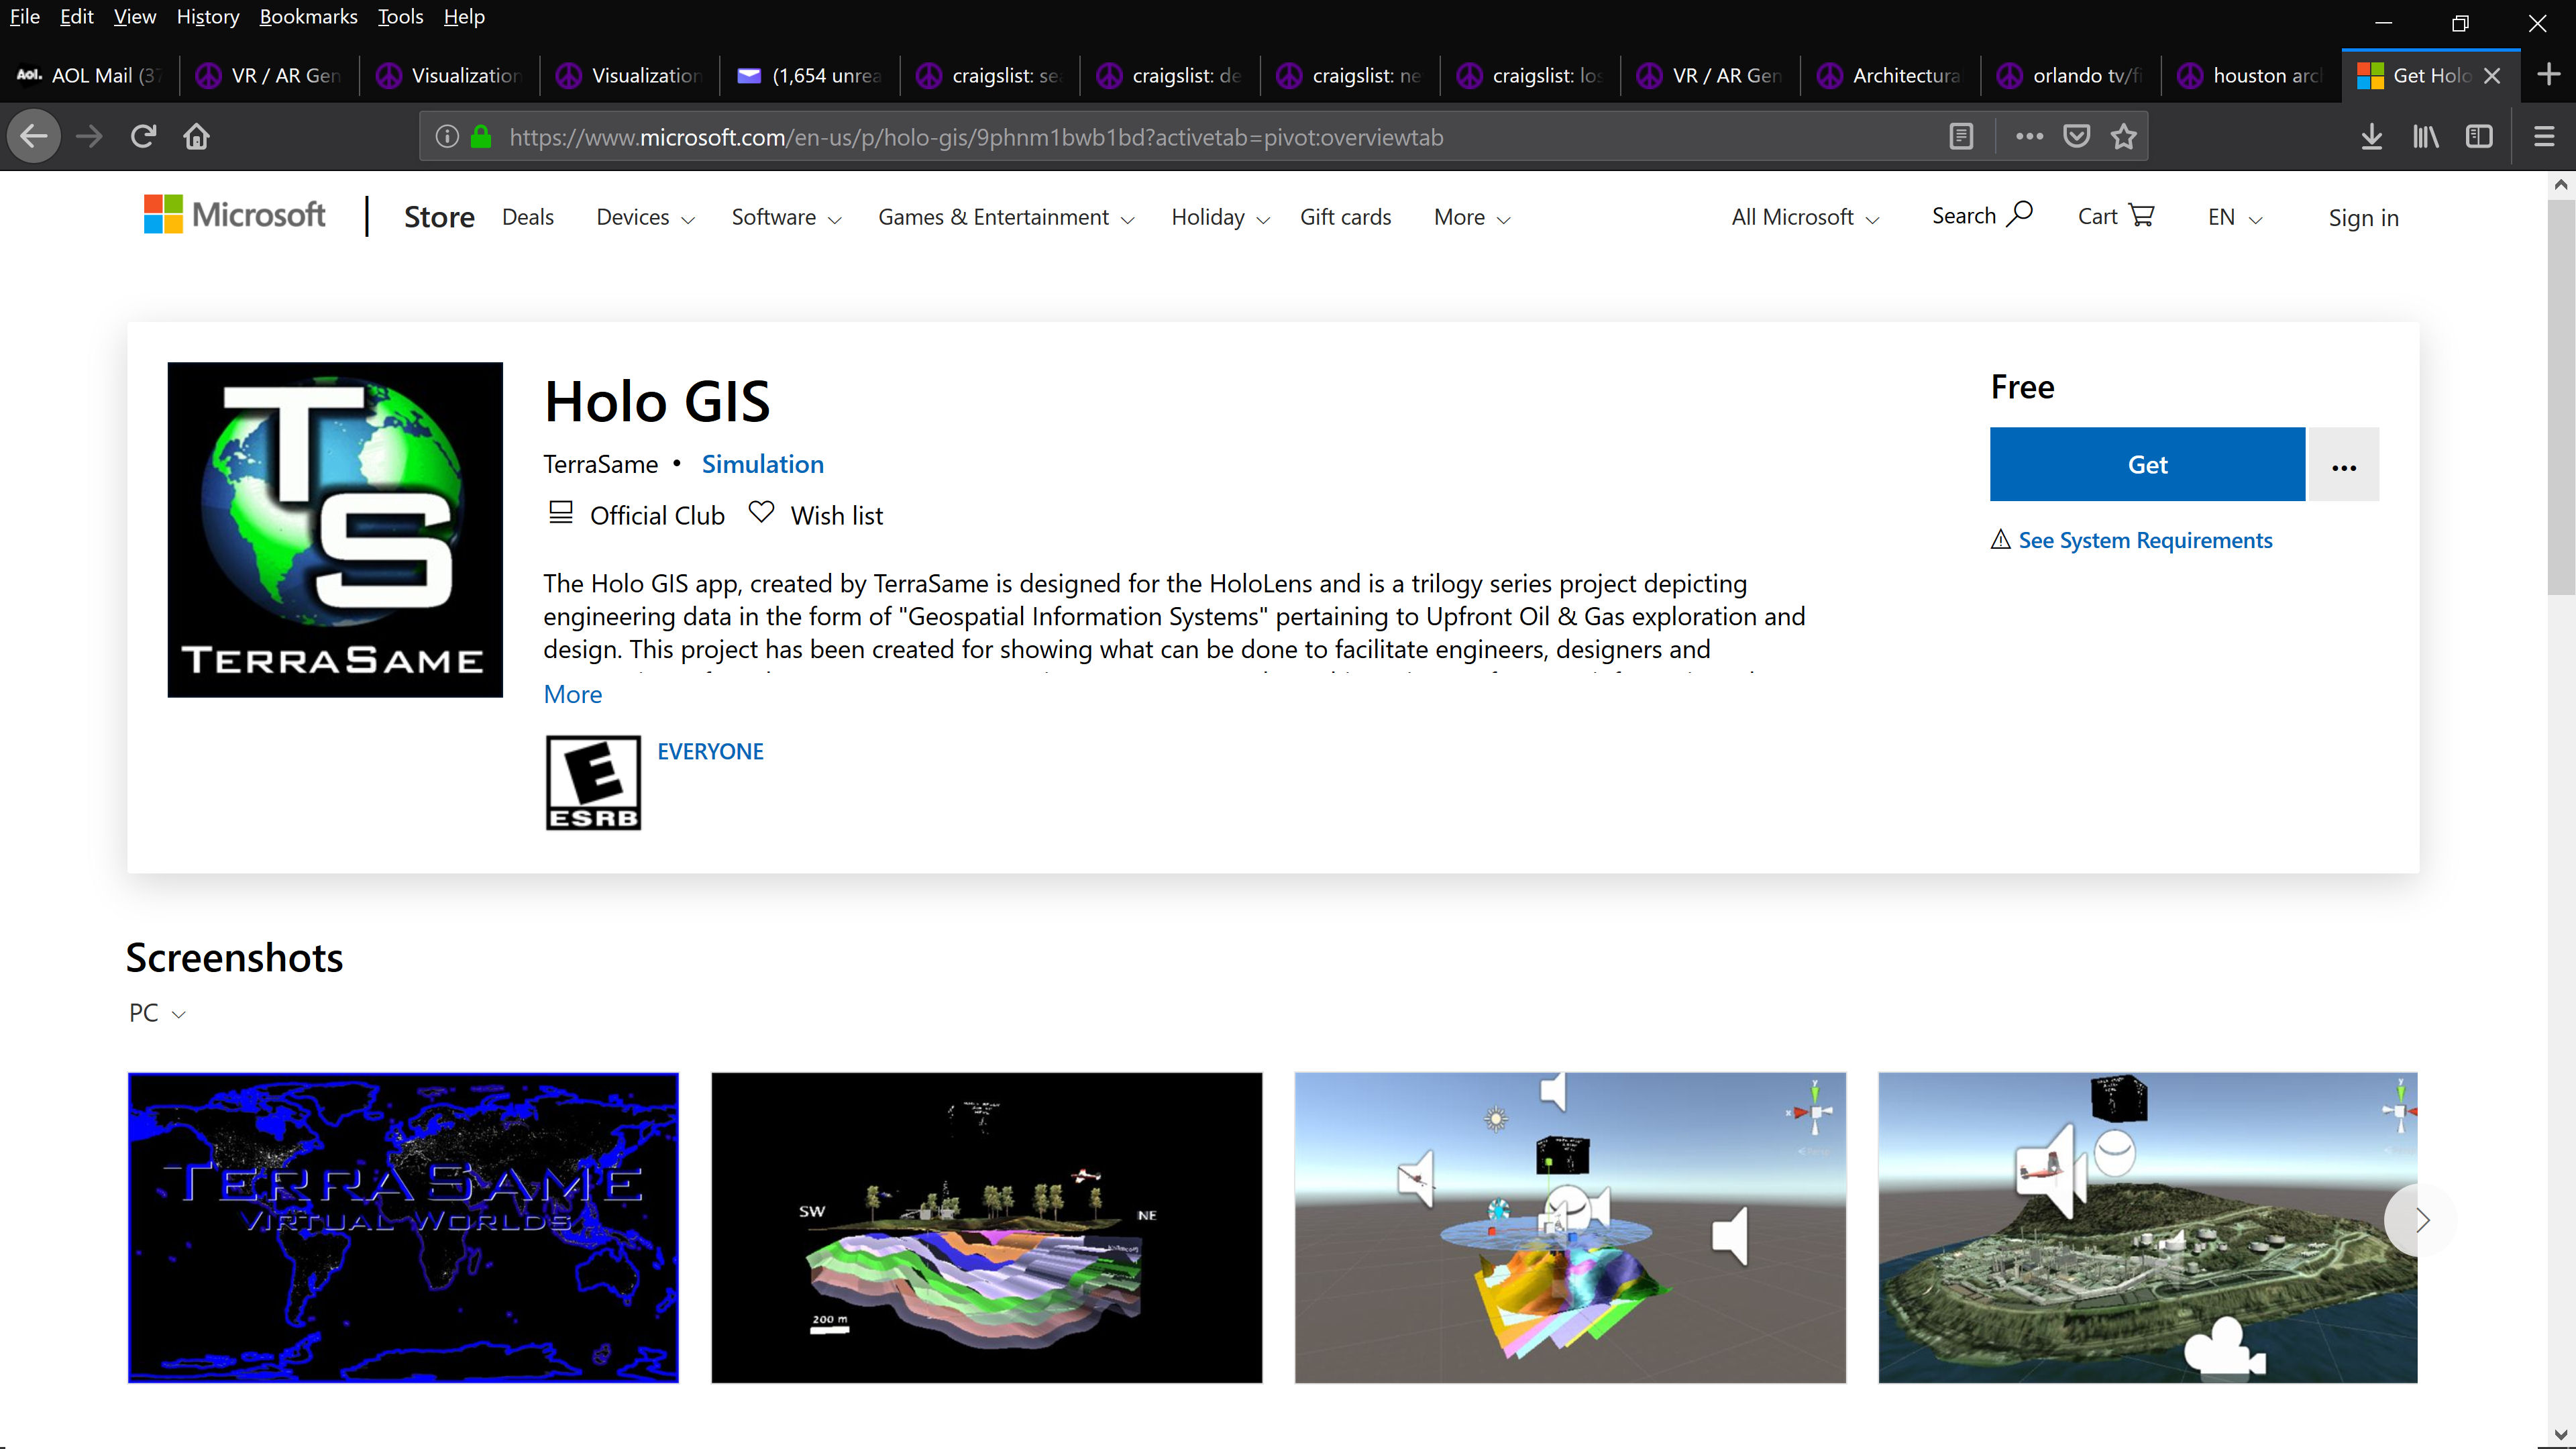Image resolution: width=2576 pixels, height=1449 pixels.
Task: Reload the page with the refresh icon
Action: 143,136
